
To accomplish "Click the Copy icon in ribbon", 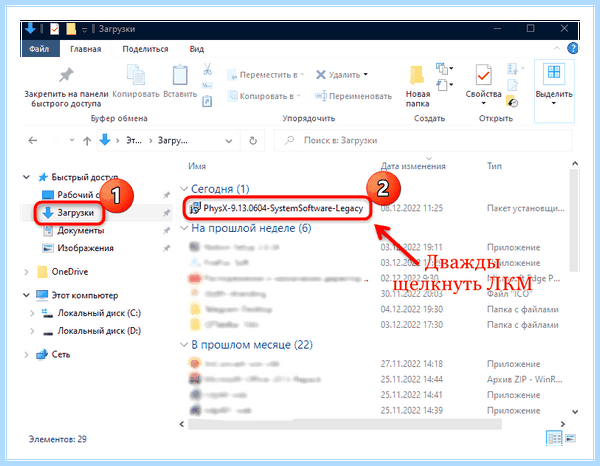I will (x=136, y=75).
